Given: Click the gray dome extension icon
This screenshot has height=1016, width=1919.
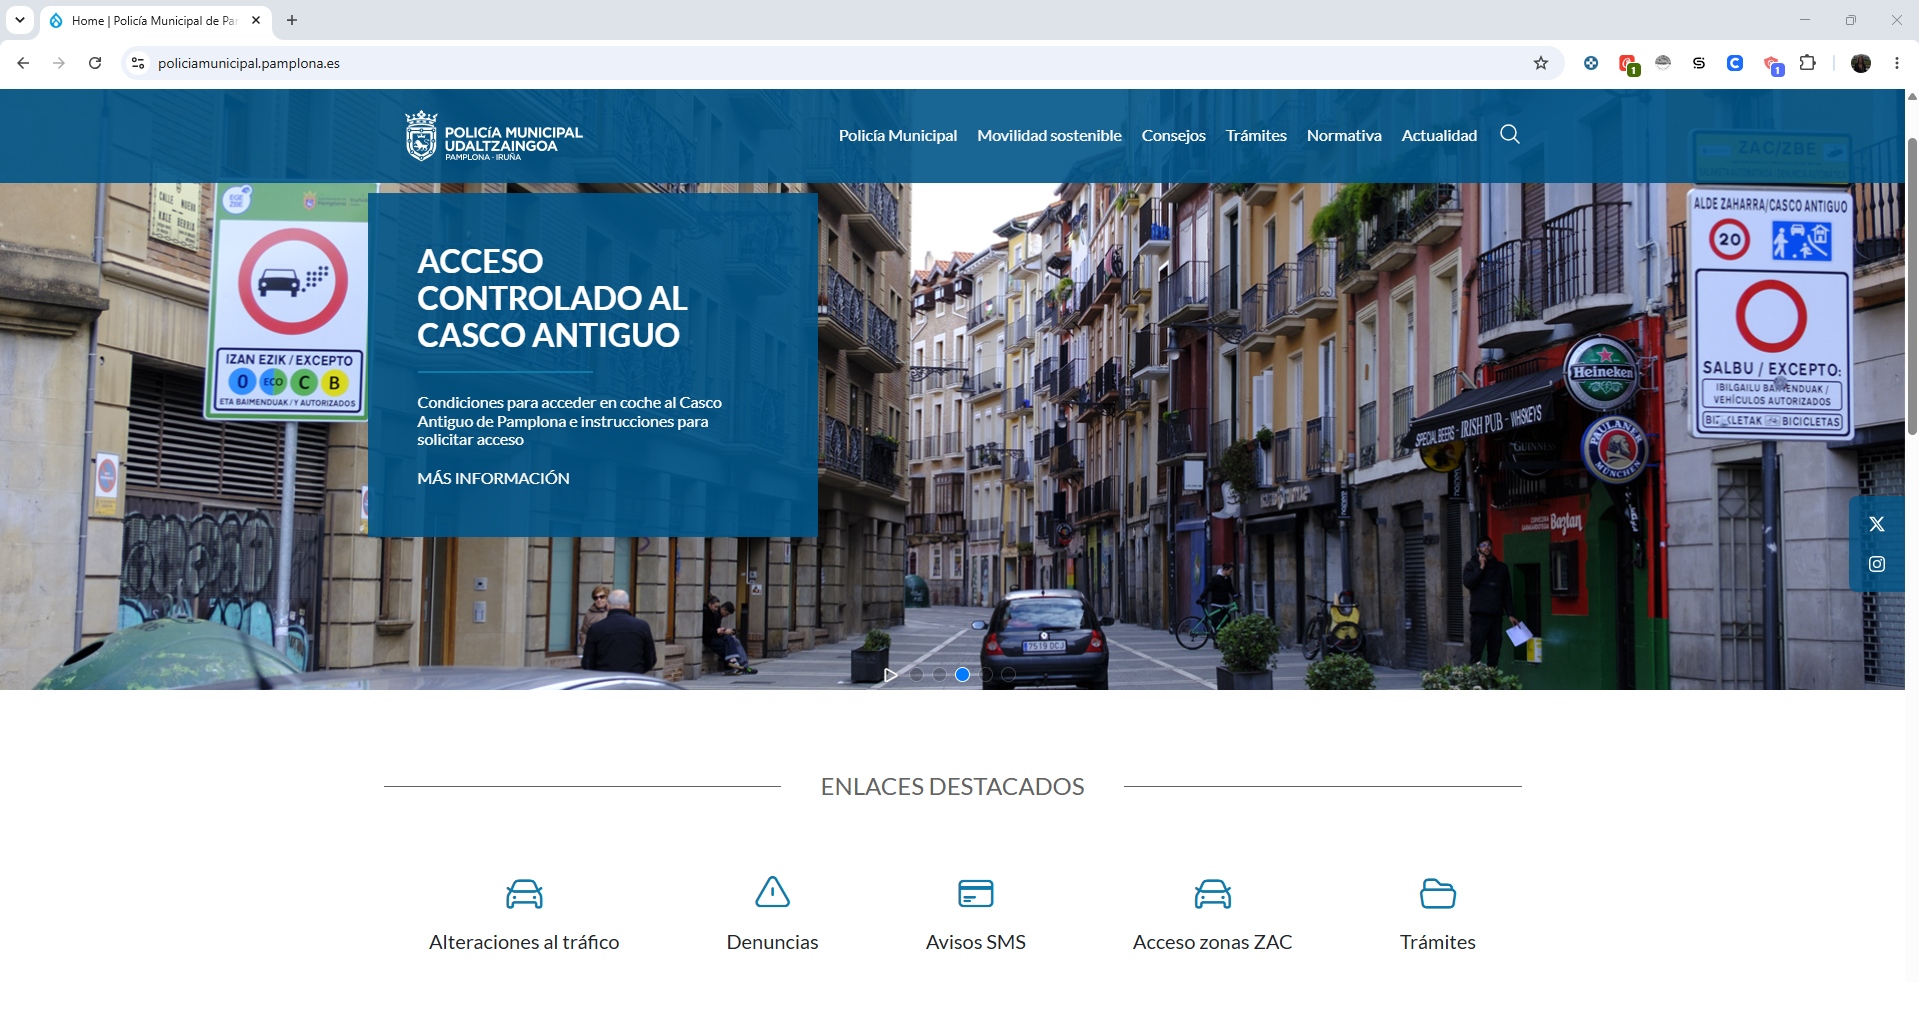Looking at the screenshot, I should [x=1662, y=63].
